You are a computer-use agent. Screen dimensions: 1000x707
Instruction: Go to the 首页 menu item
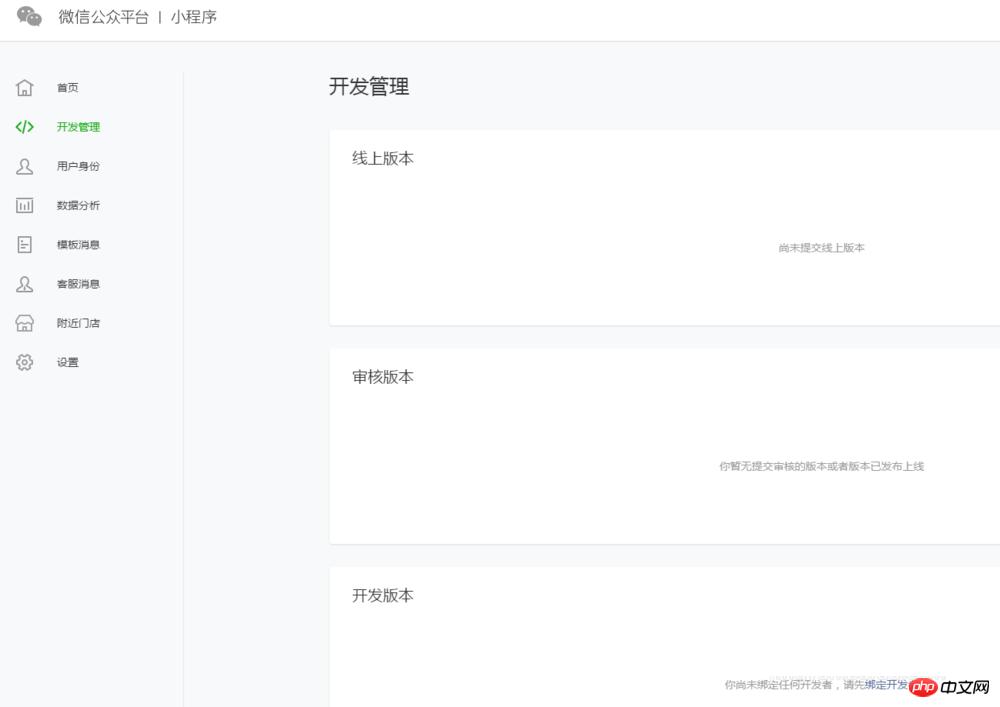67,88
